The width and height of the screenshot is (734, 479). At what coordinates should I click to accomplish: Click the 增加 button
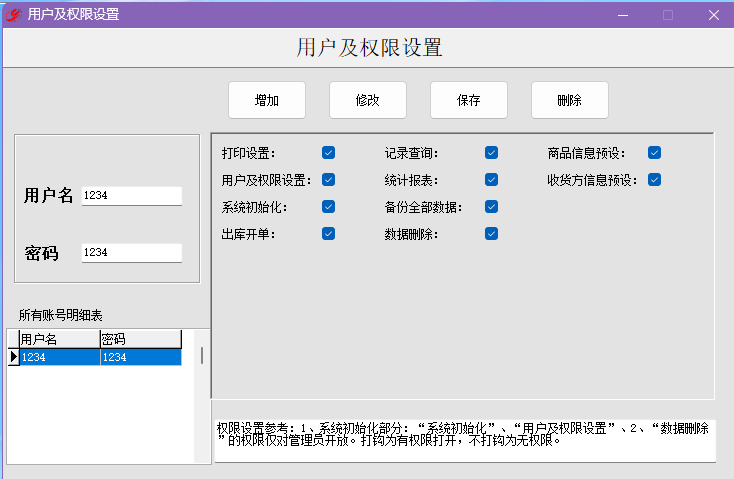[267, 100]
